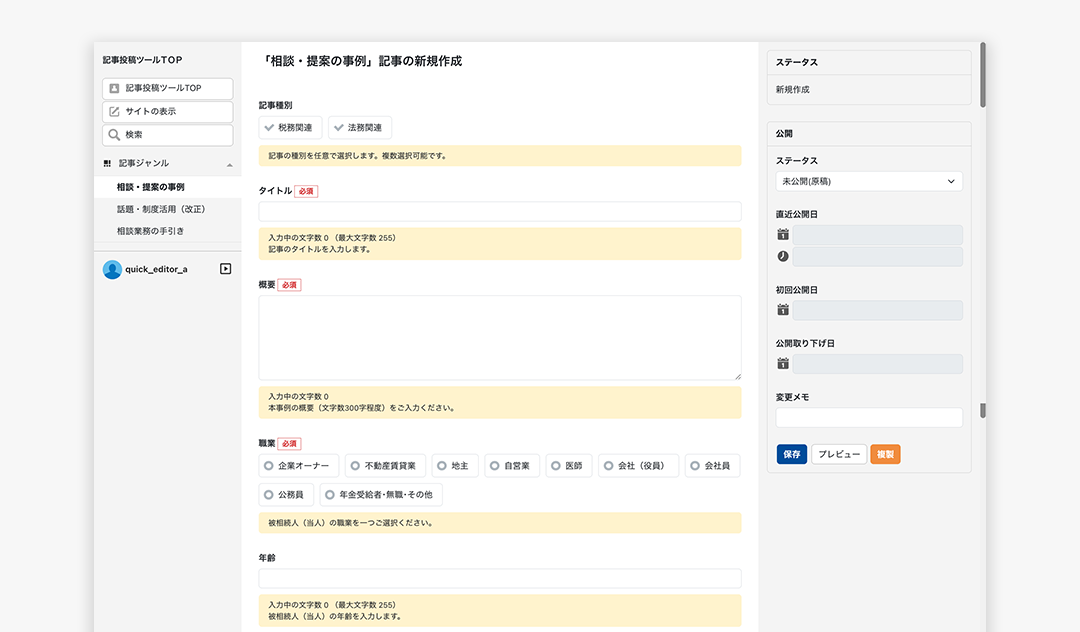Image resolution: width=1080 pixels, height=632 pixels.
Task: Open the ステータス dropdown showing 未公開（原稿）
Action: pos(869,181)
